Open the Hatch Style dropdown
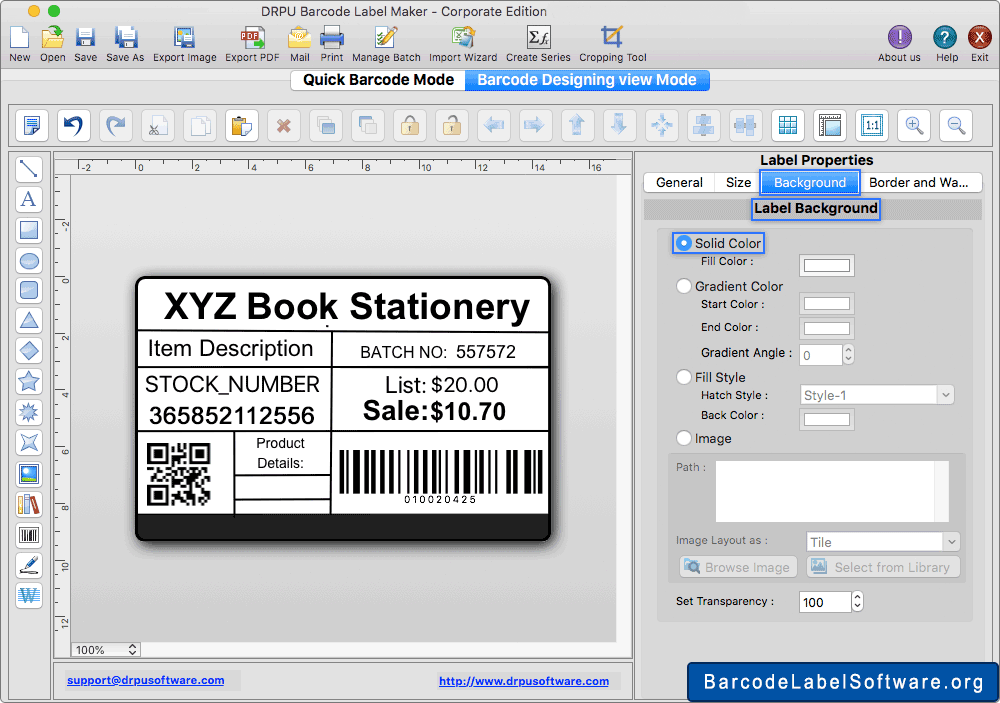 pos(877,396)
